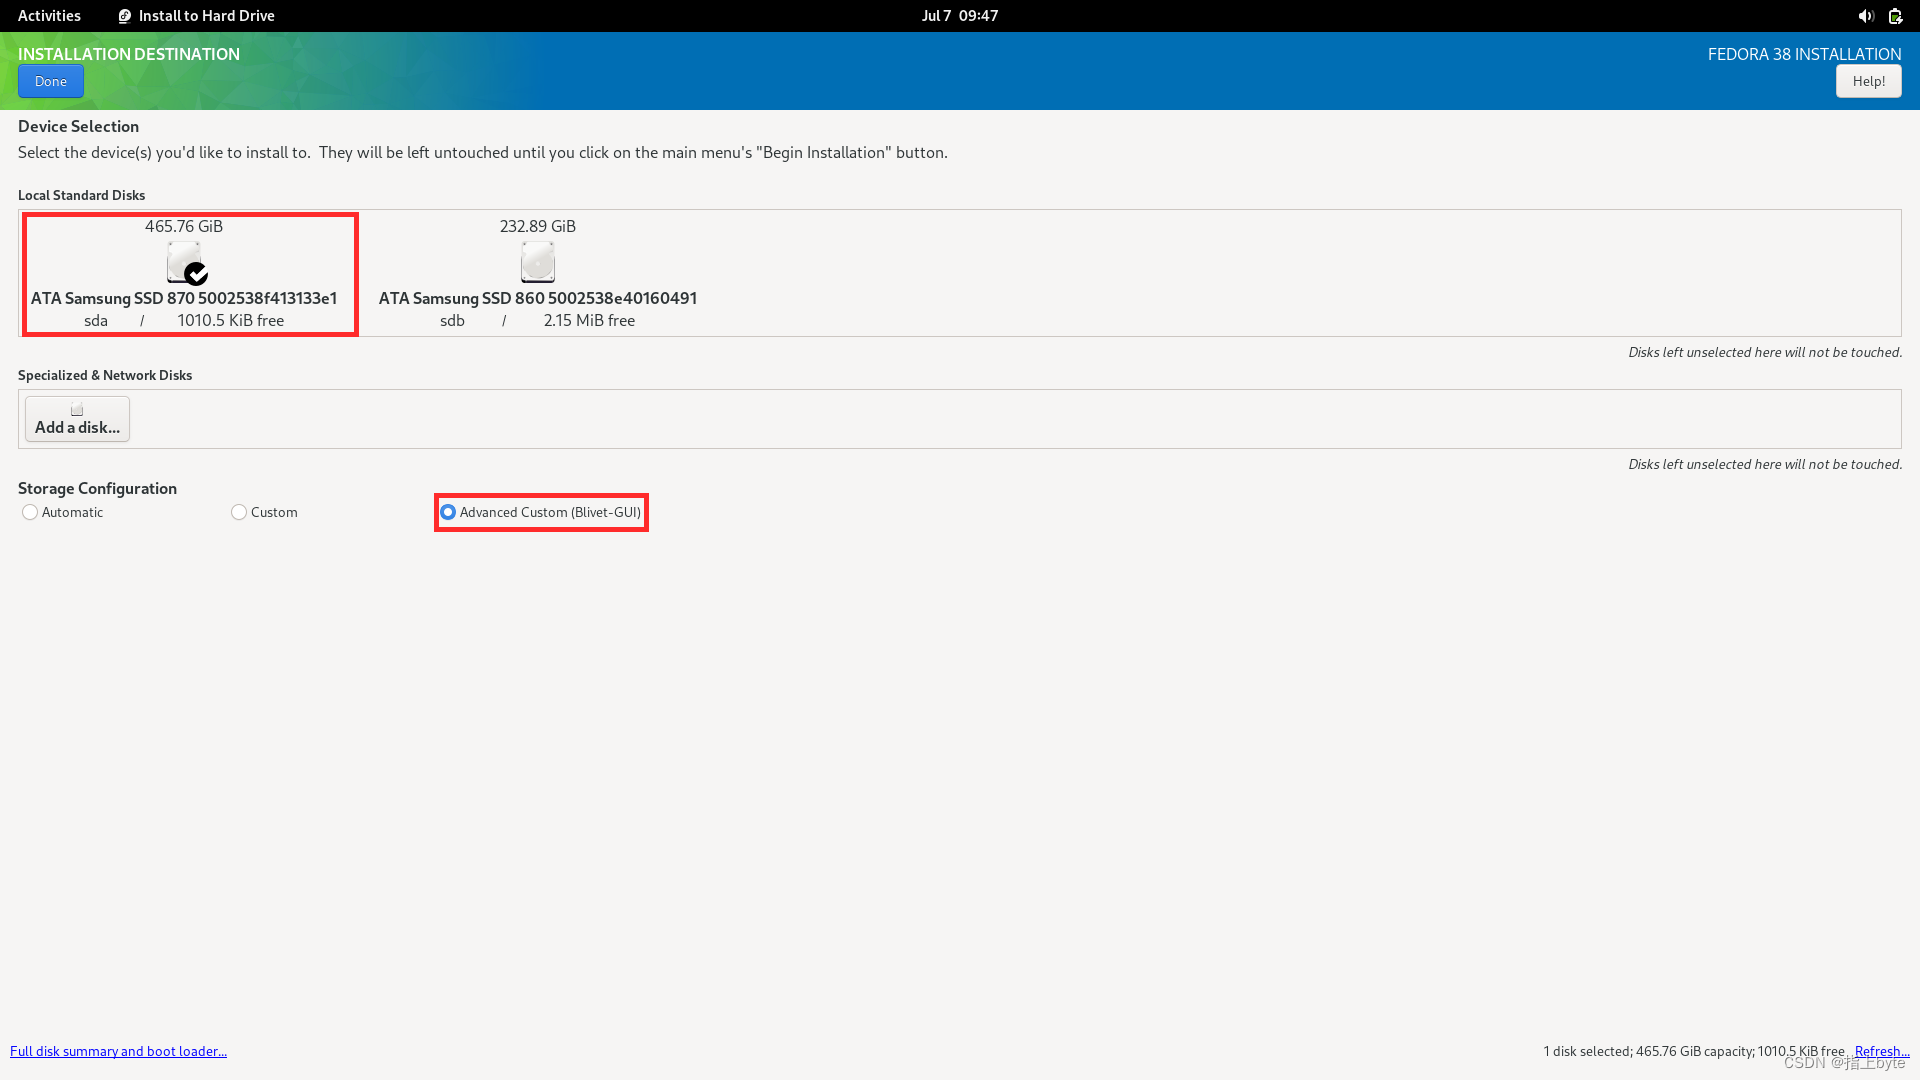Click the battery status icon in top bar
This screenshot has width=1920, height=1080.
tap(1895, 16)
